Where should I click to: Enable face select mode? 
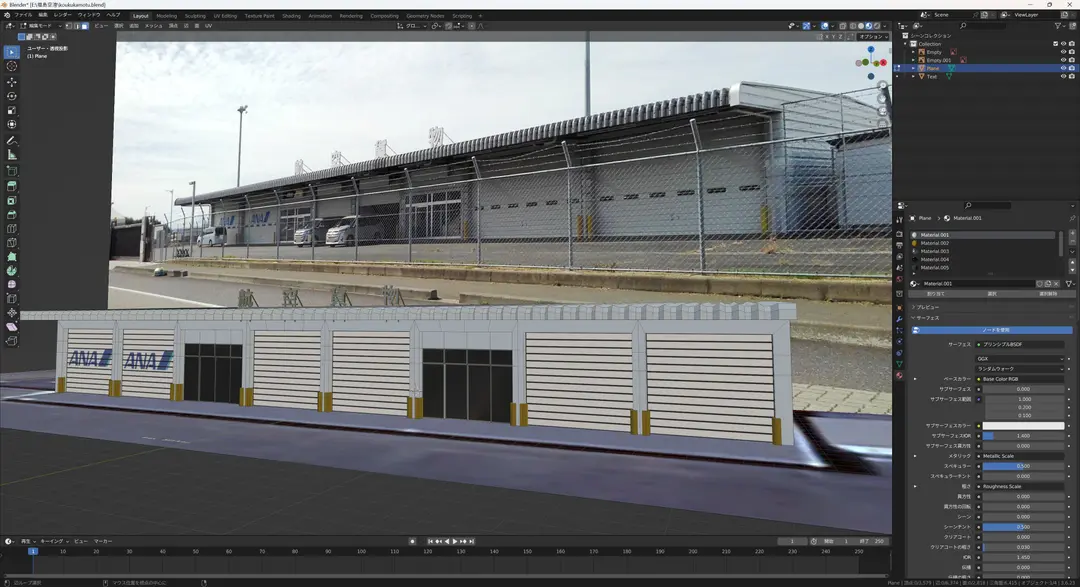click(x=84, y=25)
